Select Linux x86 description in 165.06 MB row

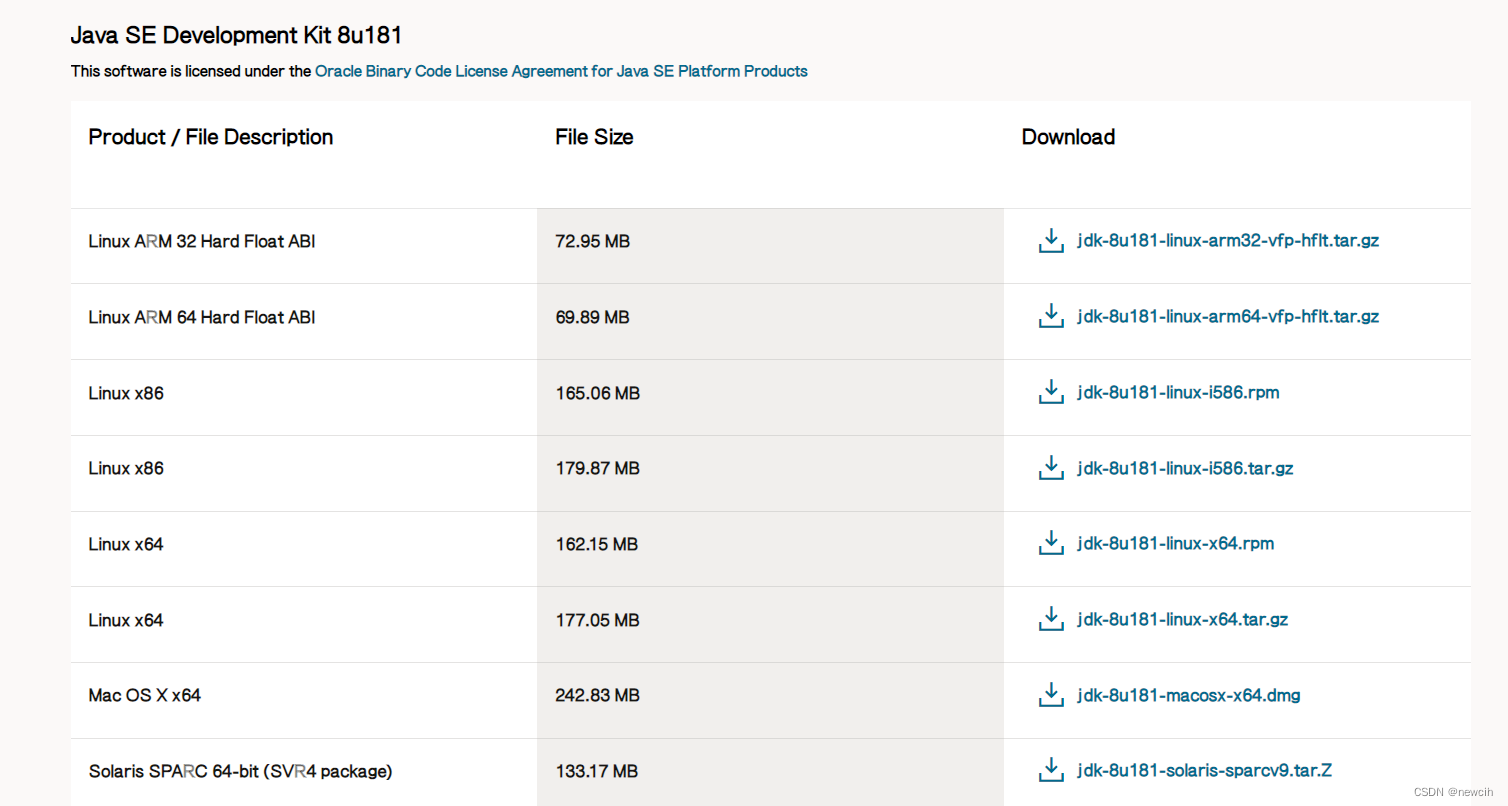click(126, 393)
